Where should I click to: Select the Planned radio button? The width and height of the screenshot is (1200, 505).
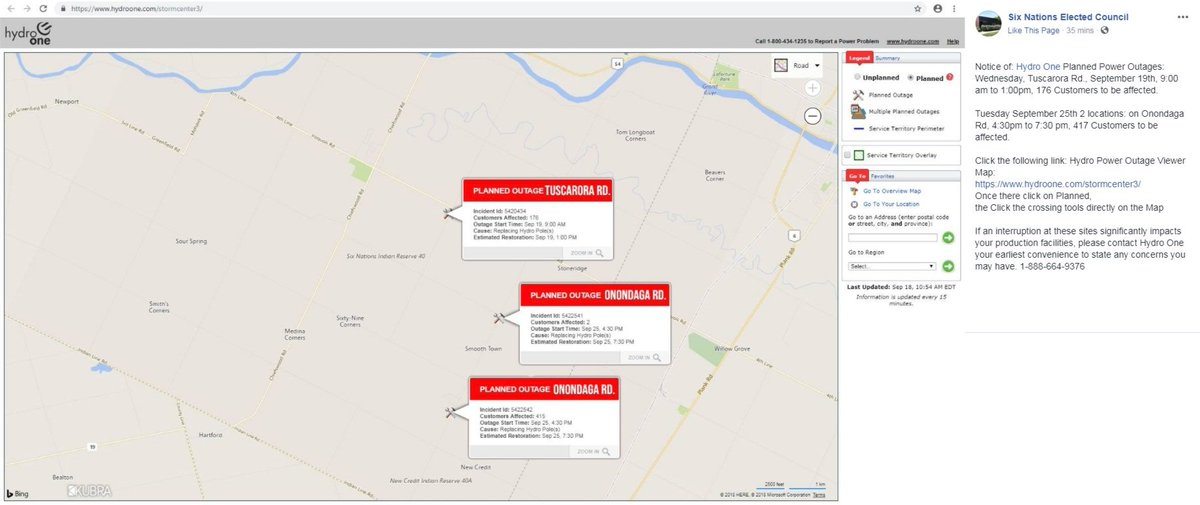point(911,77)
